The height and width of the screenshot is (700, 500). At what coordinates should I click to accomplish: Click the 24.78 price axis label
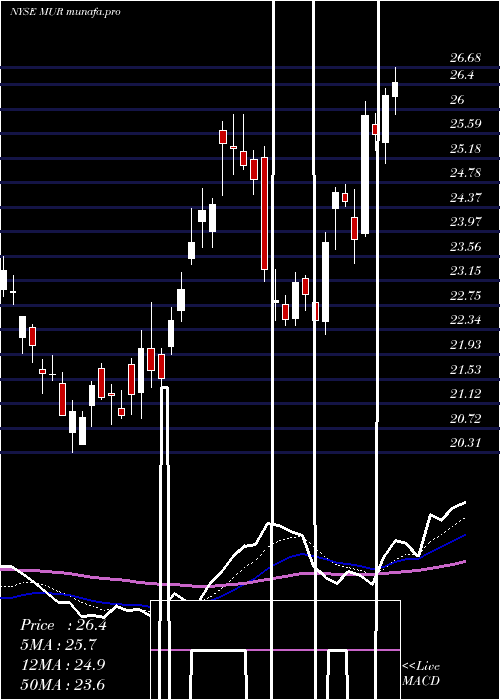pyautogui.click(x=466, y=173)
